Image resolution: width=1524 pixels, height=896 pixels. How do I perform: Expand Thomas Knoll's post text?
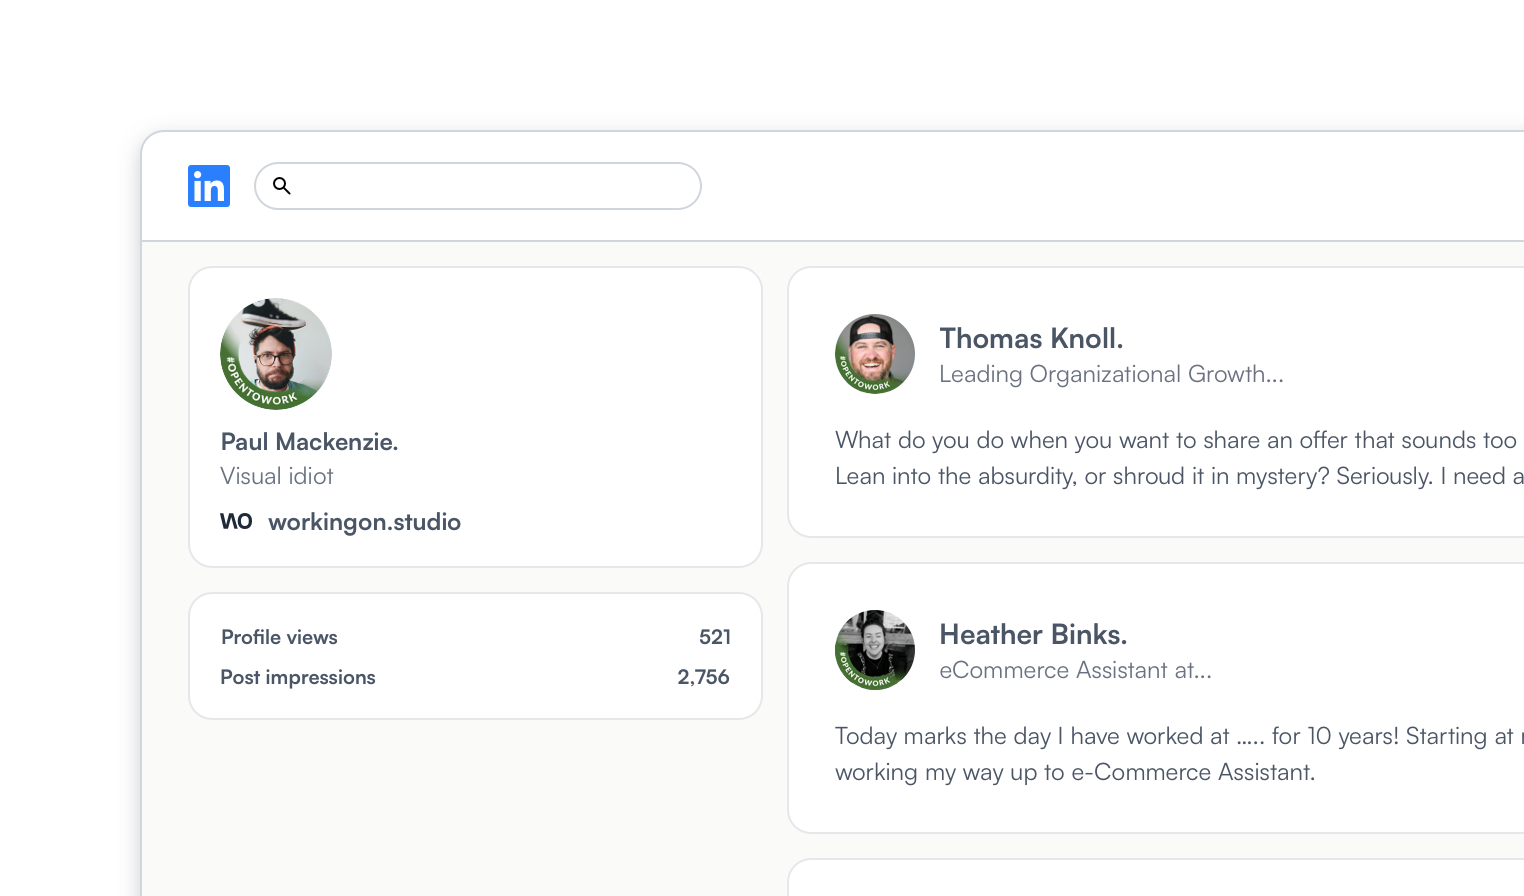coord(1176,458)
